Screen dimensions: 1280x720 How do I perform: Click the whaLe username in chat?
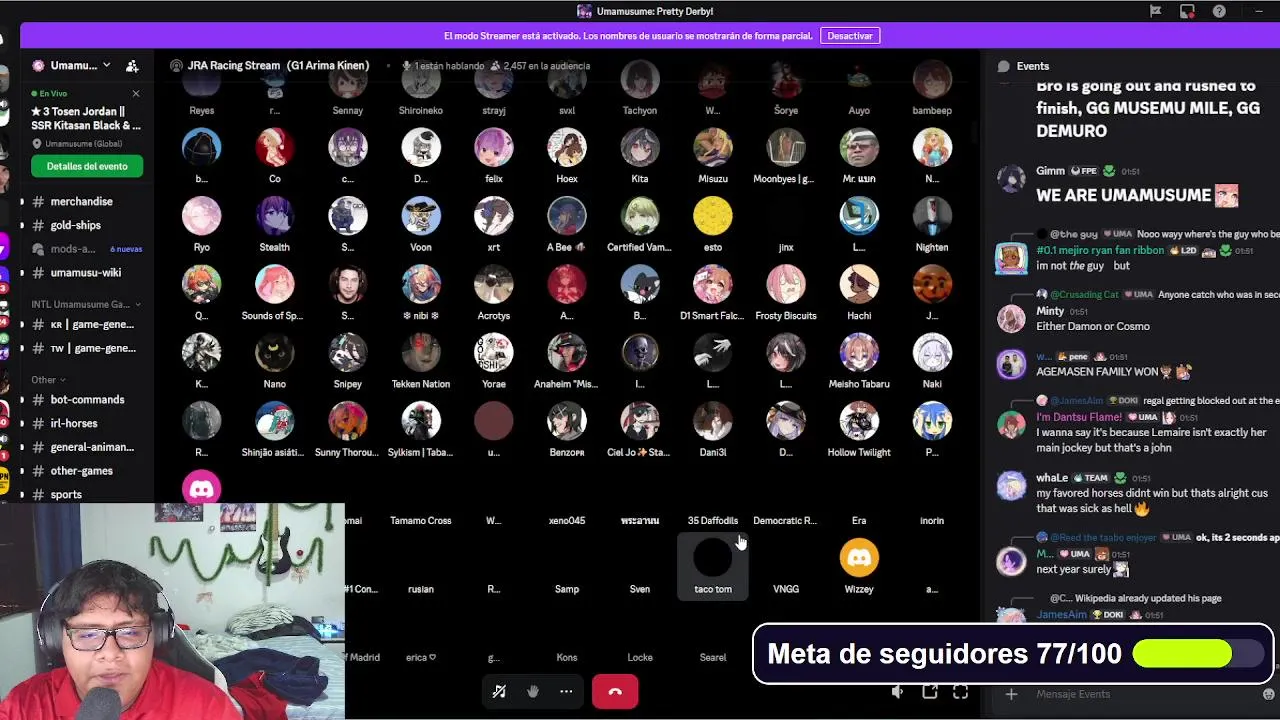coord(1052,478)
